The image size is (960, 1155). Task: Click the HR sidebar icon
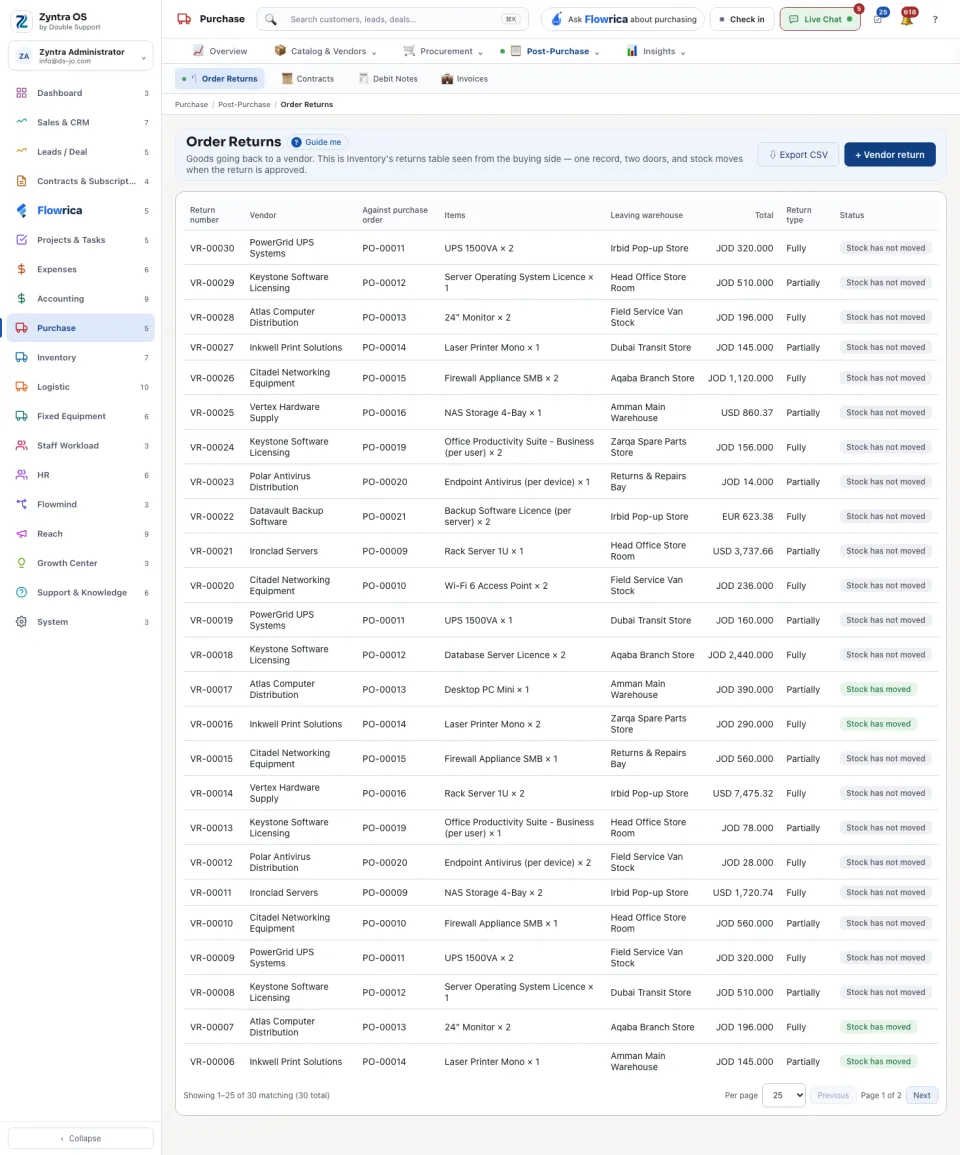pyautogui.click(x=21, y=475)
